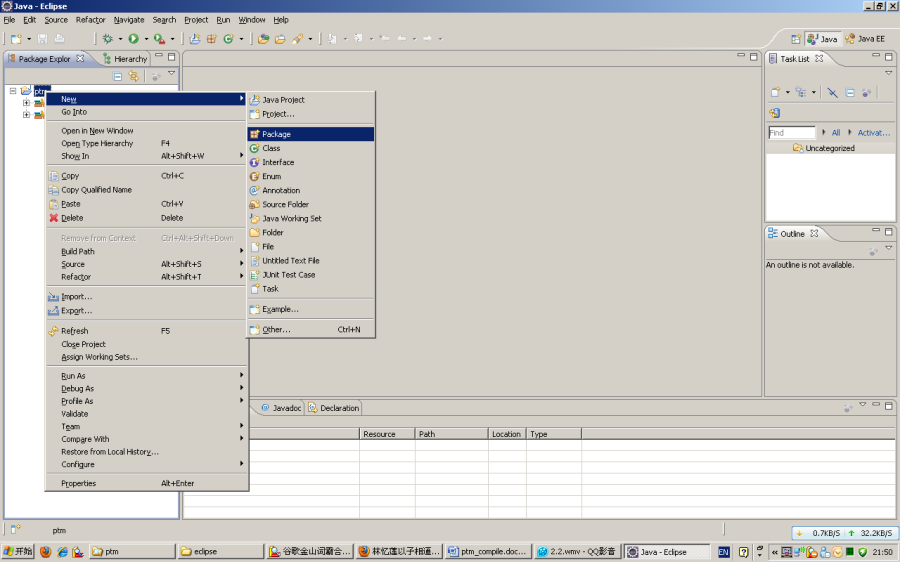Screen dimensions: 900x562
Task: Collapse the ptm project tree node
Action: coord(13,91)
